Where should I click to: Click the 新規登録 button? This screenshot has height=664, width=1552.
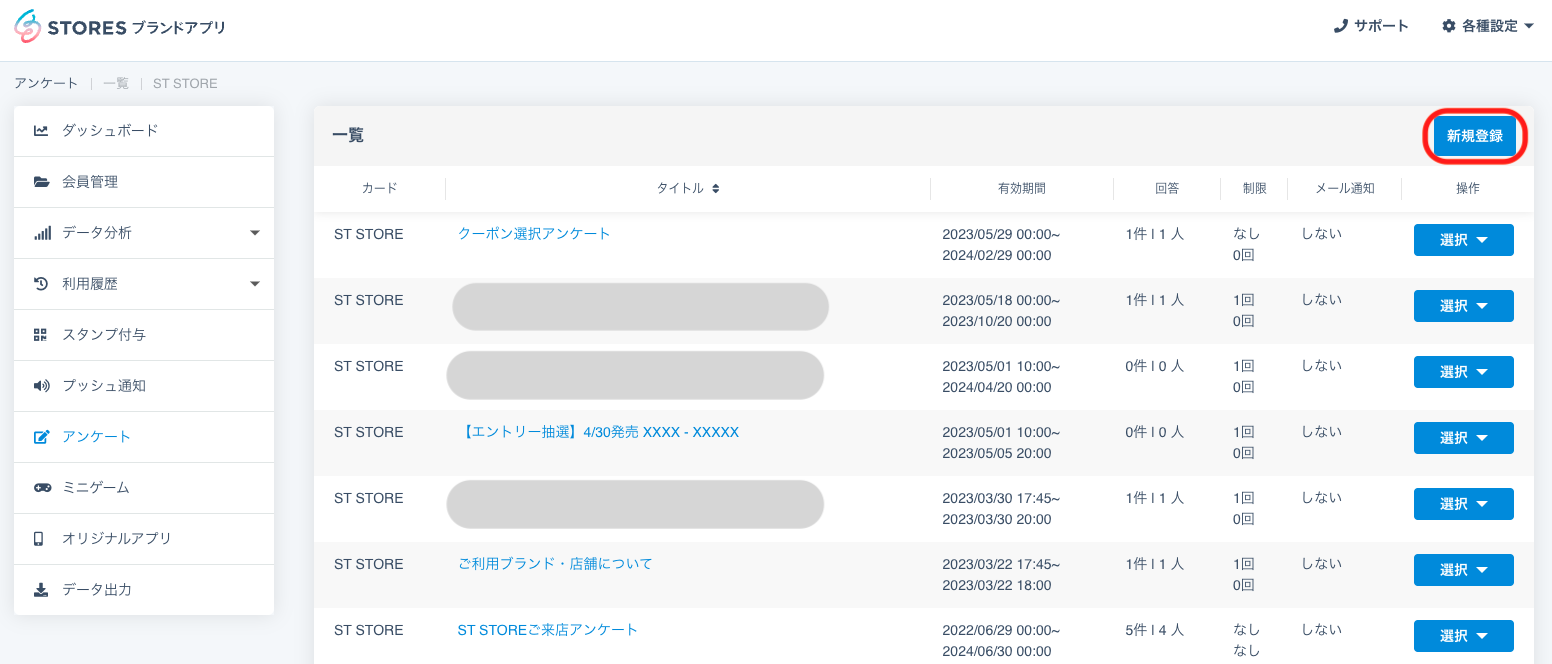1474,137
